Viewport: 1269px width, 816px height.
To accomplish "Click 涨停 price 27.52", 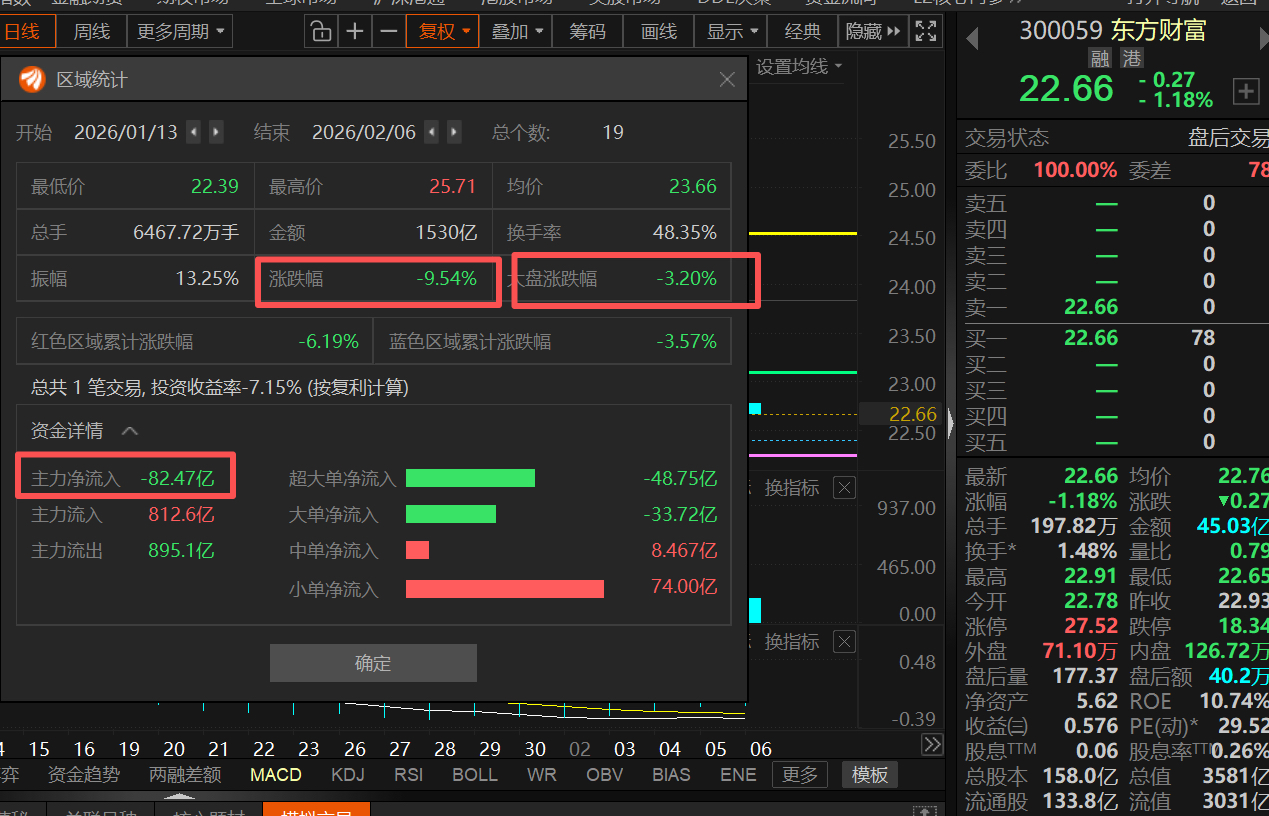I will (1091, 627).
